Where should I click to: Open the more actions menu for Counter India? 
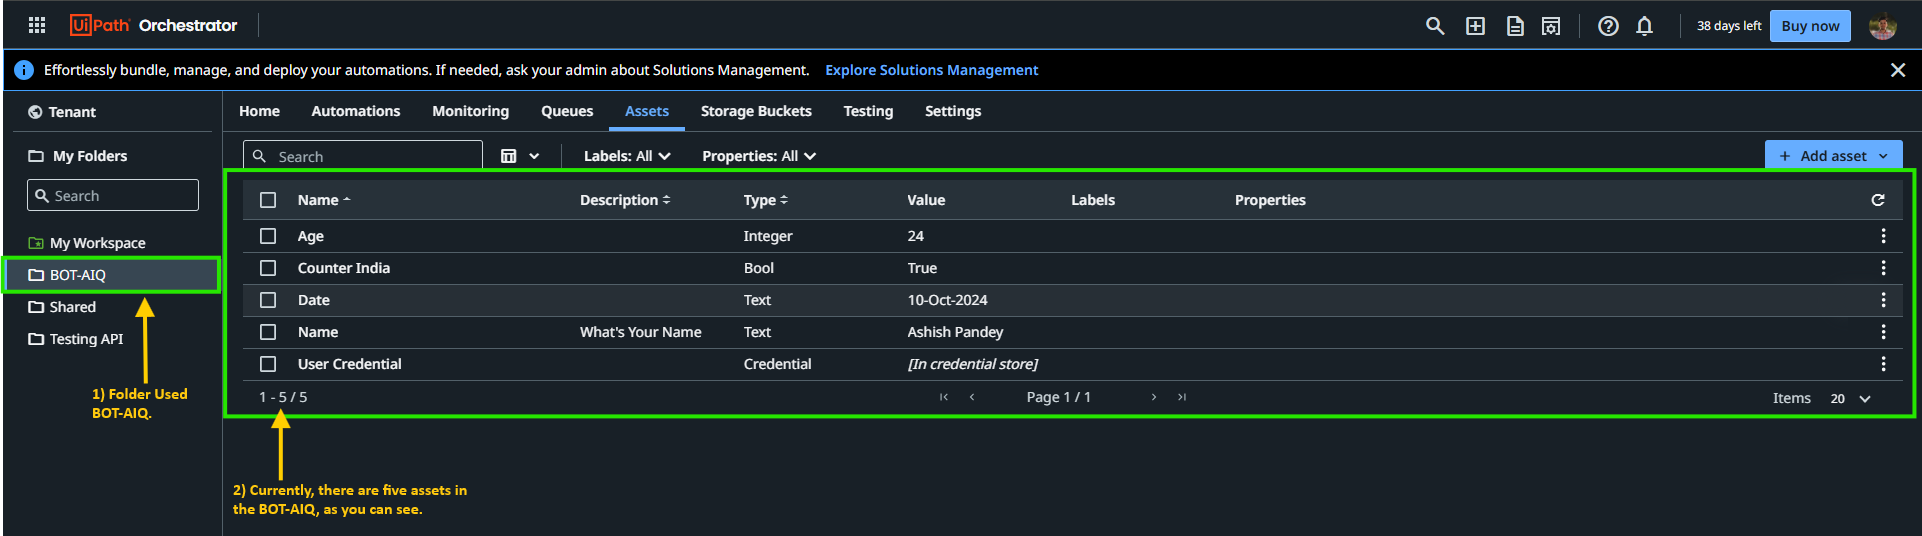tap(1883, 268)
